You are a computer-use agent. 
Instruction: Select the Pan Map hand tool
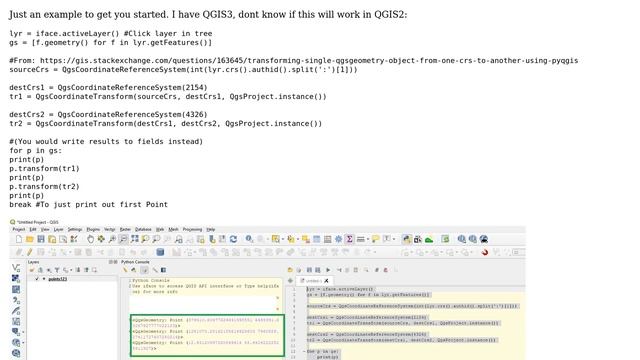point(90,239)
